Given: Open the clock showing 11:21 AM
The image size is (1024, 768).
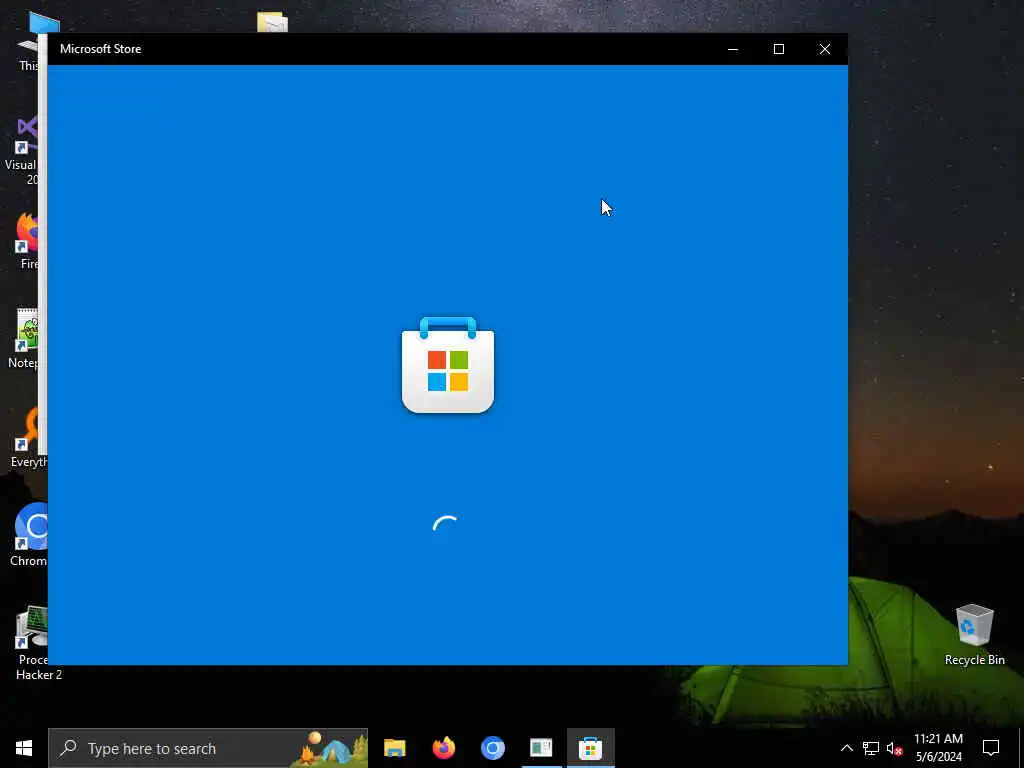Looking at the screenshot, I should (x=938, y=748).
